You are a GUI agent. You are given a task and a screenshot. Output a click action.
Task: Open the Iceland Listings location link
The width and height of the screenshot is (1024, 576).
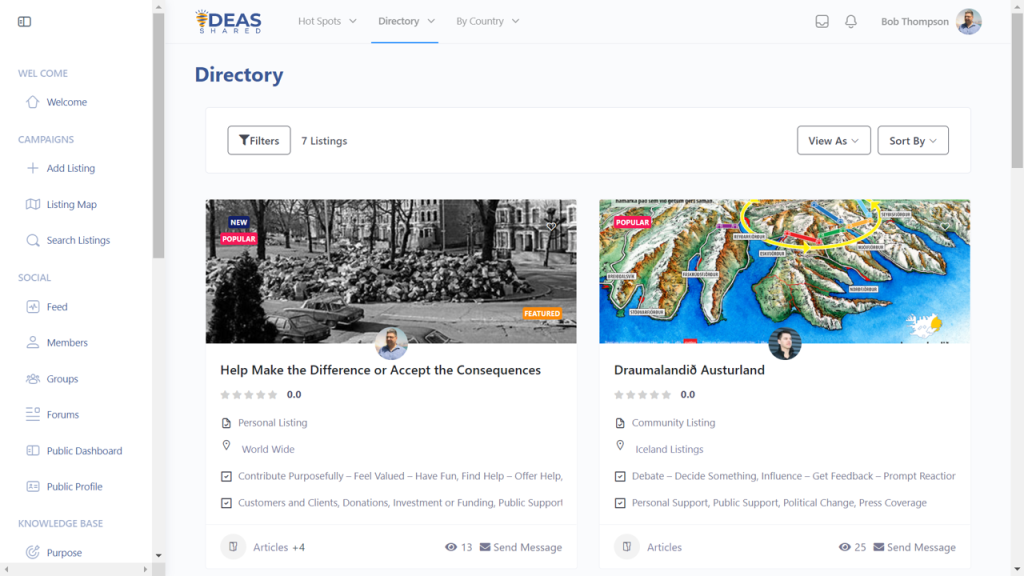pos(669,449)
